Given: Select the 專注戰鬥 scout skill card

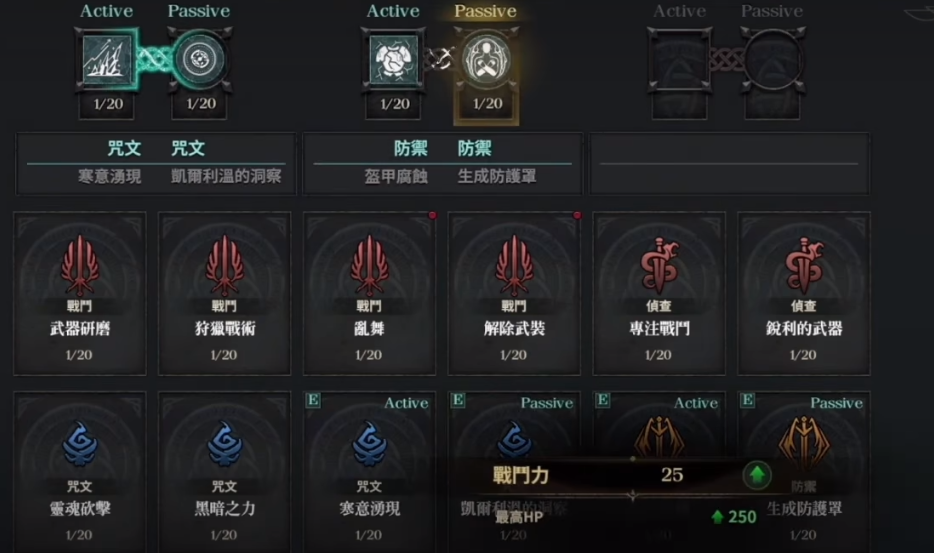Looking at the screenshot, I should (x=659, y=293).
